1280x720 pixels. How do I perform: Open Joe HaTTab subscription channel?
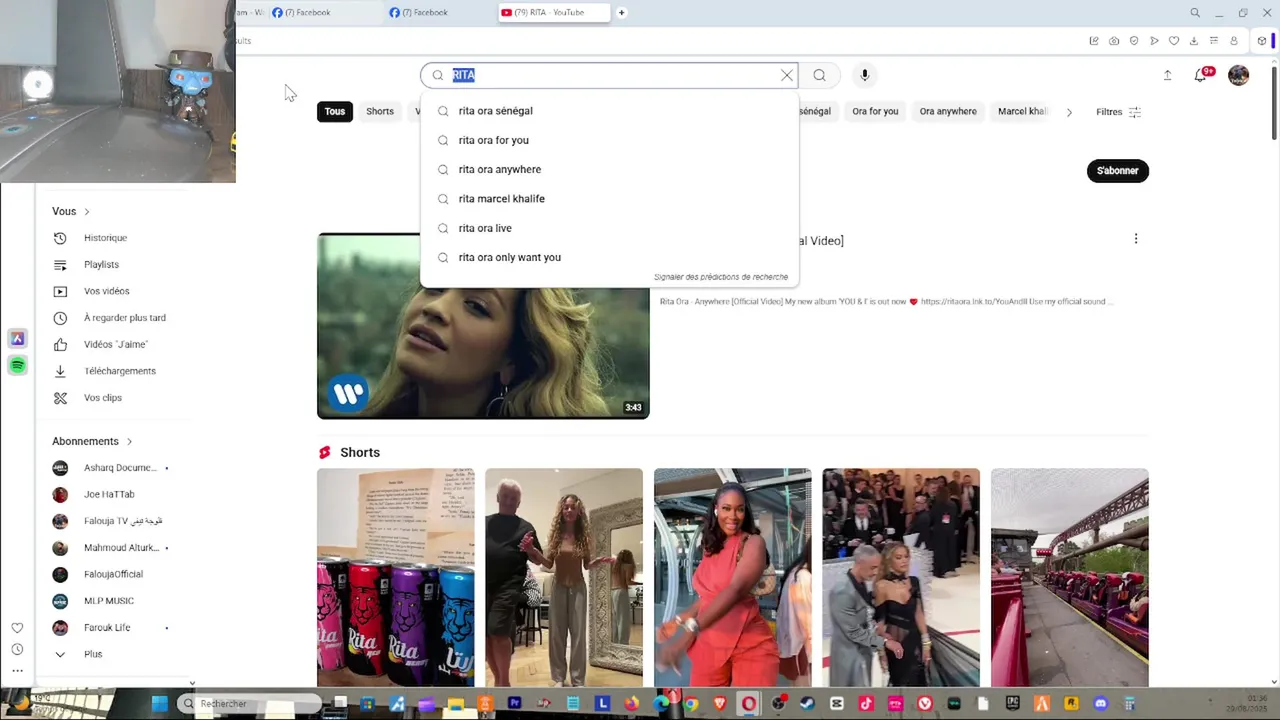pyautogui.click(x=109, y=494)
